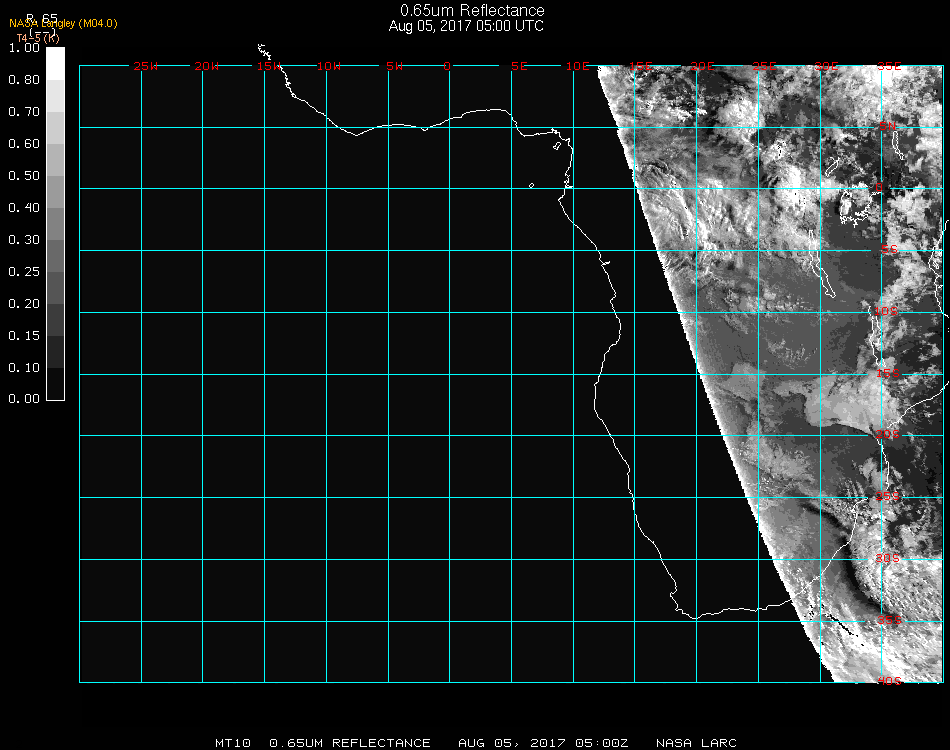Screen dimensions: 950x750
Task: Click the black bottom segment of the color bar
Action: (55, 383)
